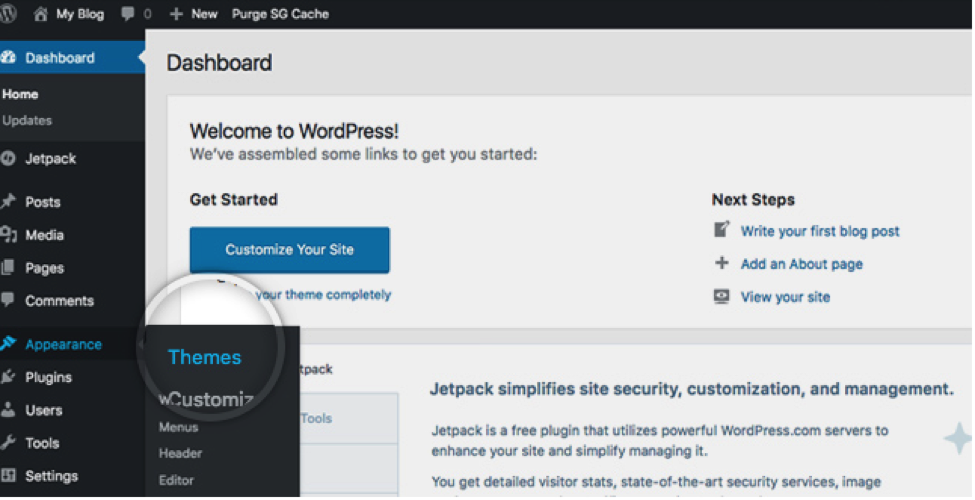The width and height of the screenshot is (975, 500).
Task: Click the Dashboard page heading
Action: (x=219, y=63)
